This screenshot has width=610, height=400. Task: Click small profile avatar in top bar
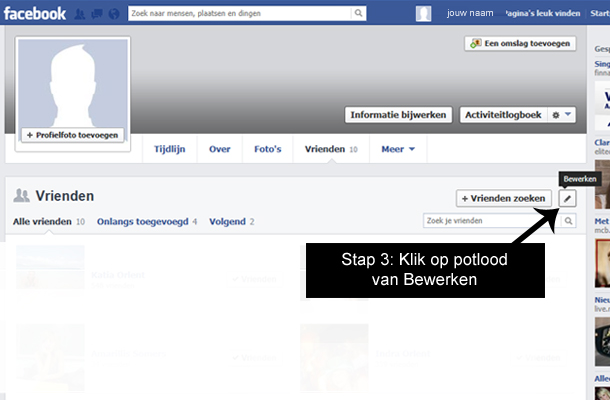pyautogui.click(x=423, y=14)
